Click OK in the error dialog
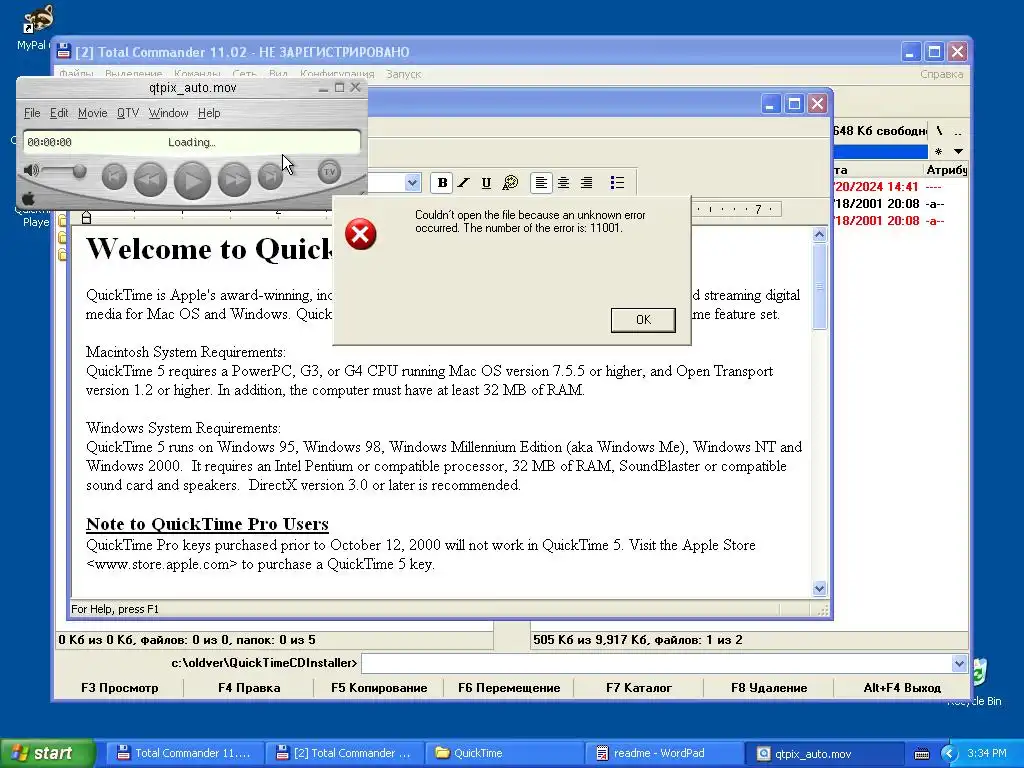1024x768 pixels. coord(643,319)
